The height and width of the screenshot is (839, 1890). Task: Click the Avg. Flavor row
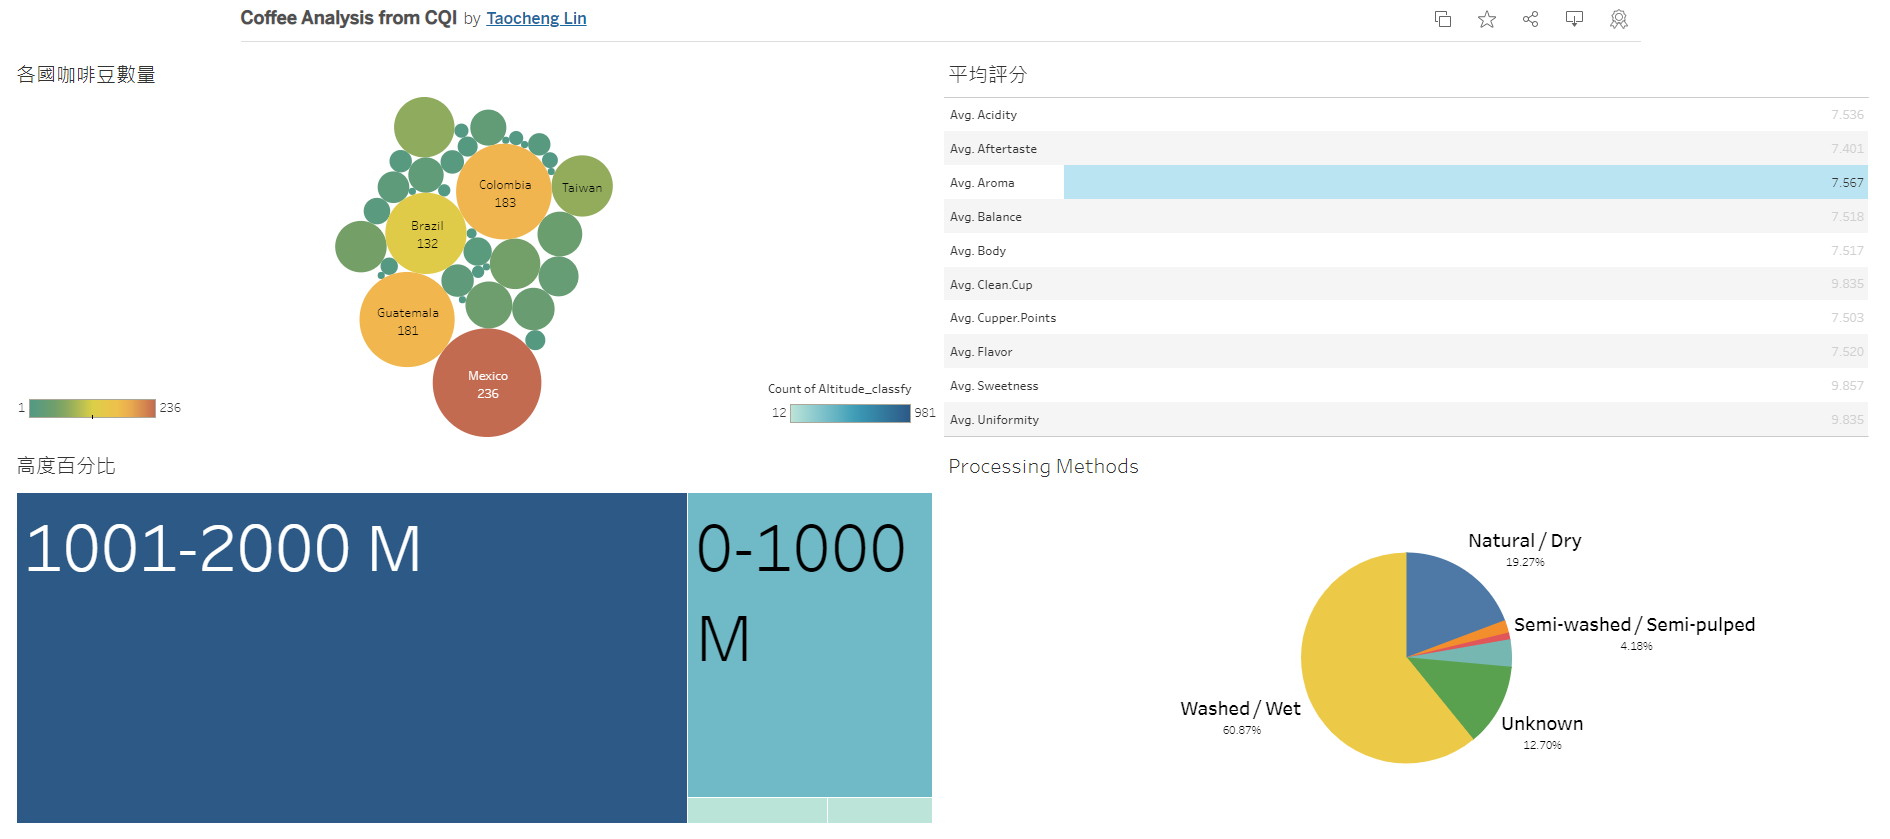[1405, 352]
